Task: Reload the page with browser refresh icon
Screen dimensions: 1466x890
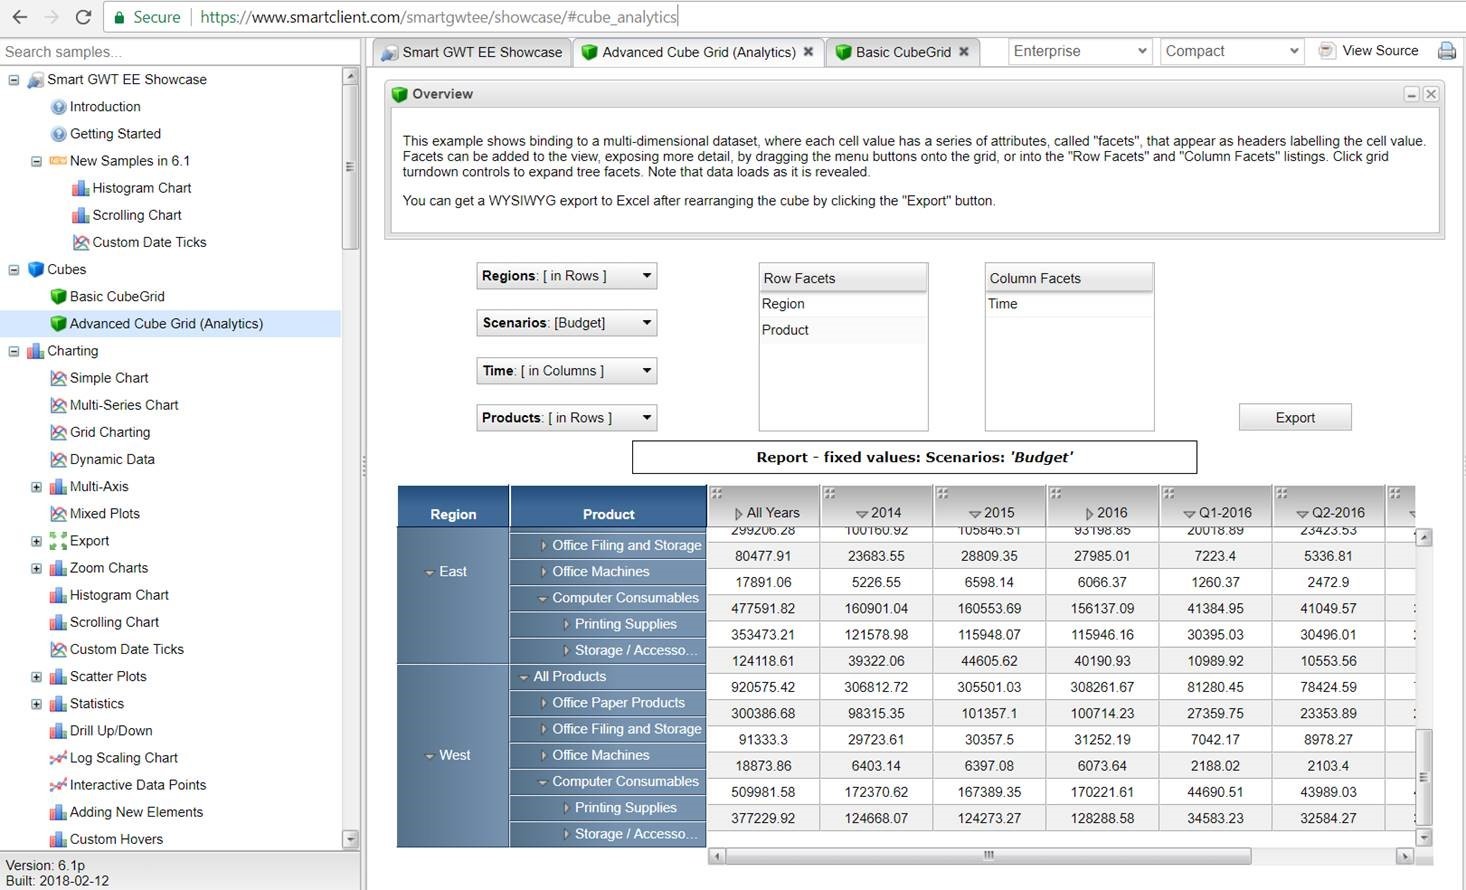Action: click(84, 17)
